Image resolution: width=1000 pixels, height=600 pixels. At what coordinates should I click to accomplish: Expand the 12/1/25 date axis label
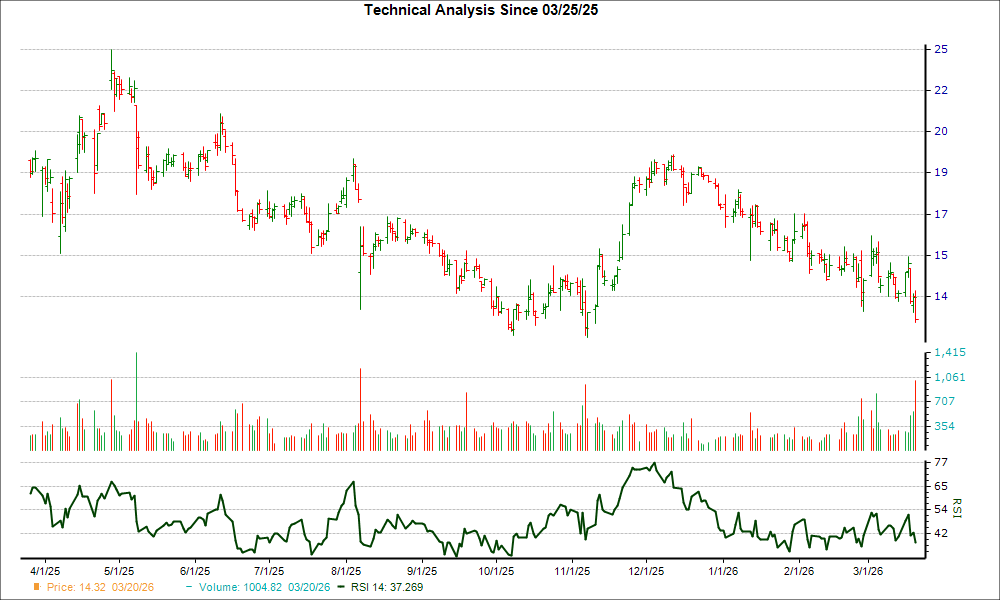pos(646,565)
